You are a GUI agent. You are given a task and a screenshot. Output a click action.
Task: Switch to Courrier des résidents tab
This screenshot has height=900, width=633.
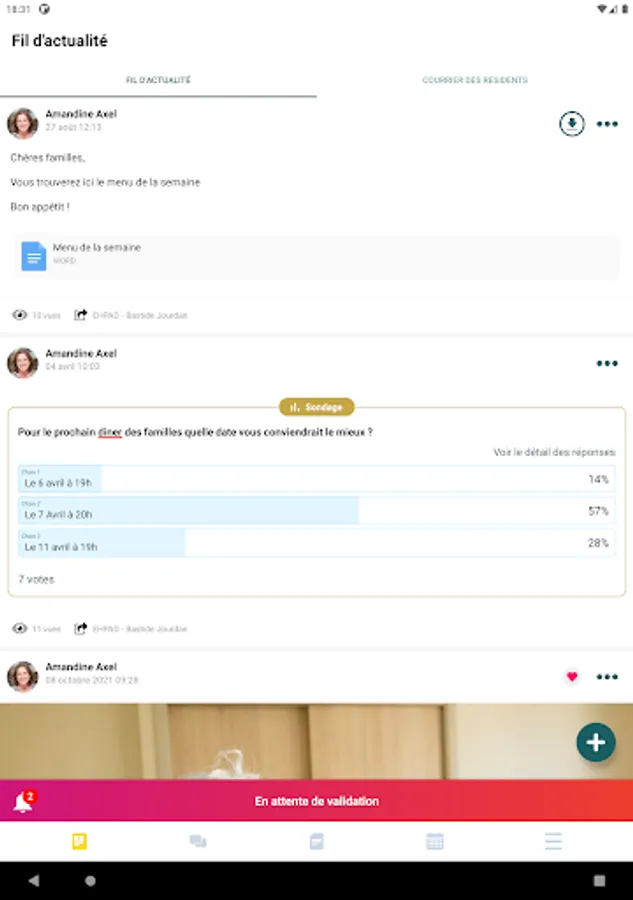coord(475,80)
